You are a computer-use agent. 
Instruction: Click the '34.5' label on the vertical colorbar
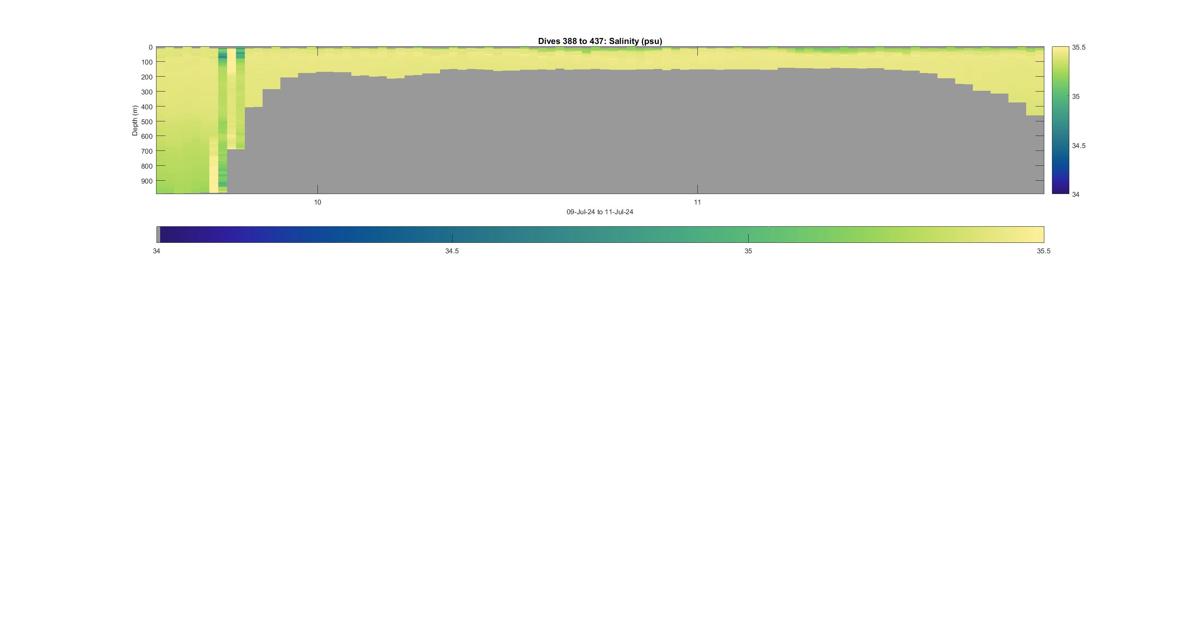point(1079,145)
